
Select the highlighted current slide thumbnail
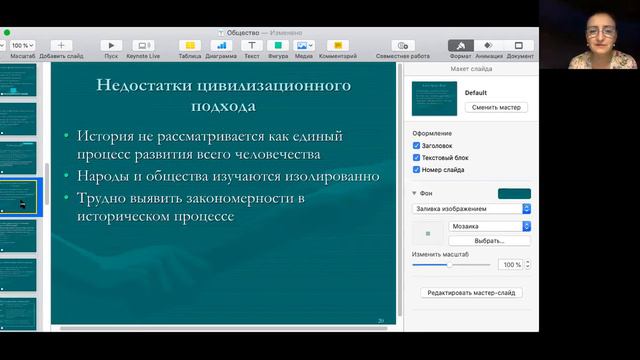click(x=18, y=197)
